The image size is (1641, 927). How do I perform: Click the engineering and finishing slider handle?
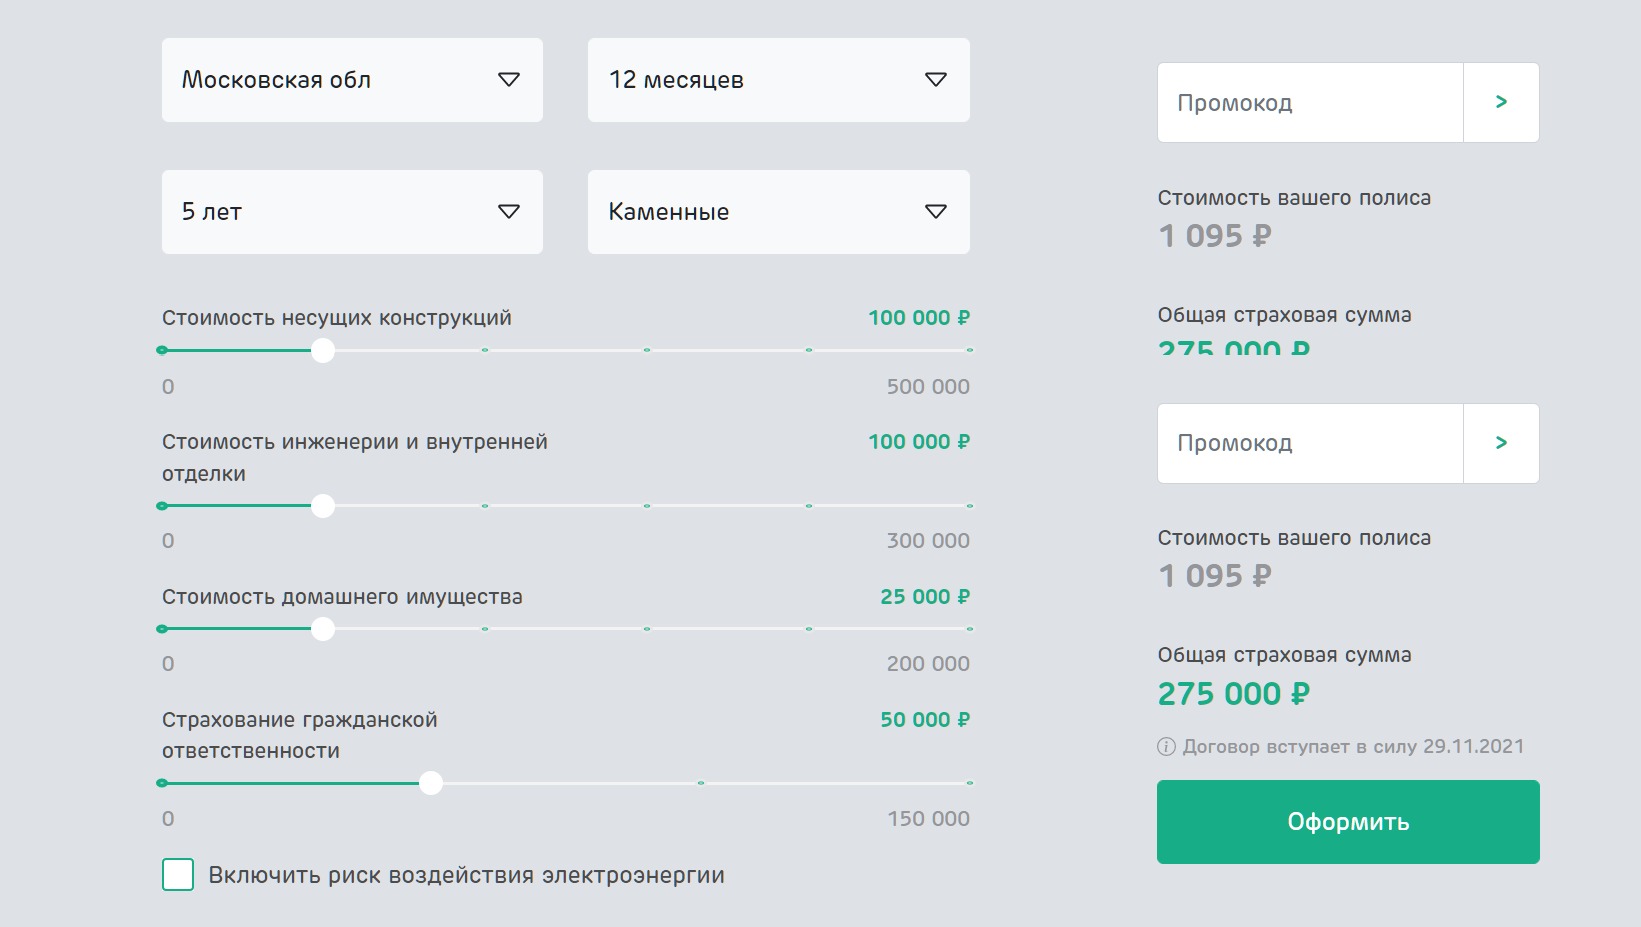click(323, 506)
